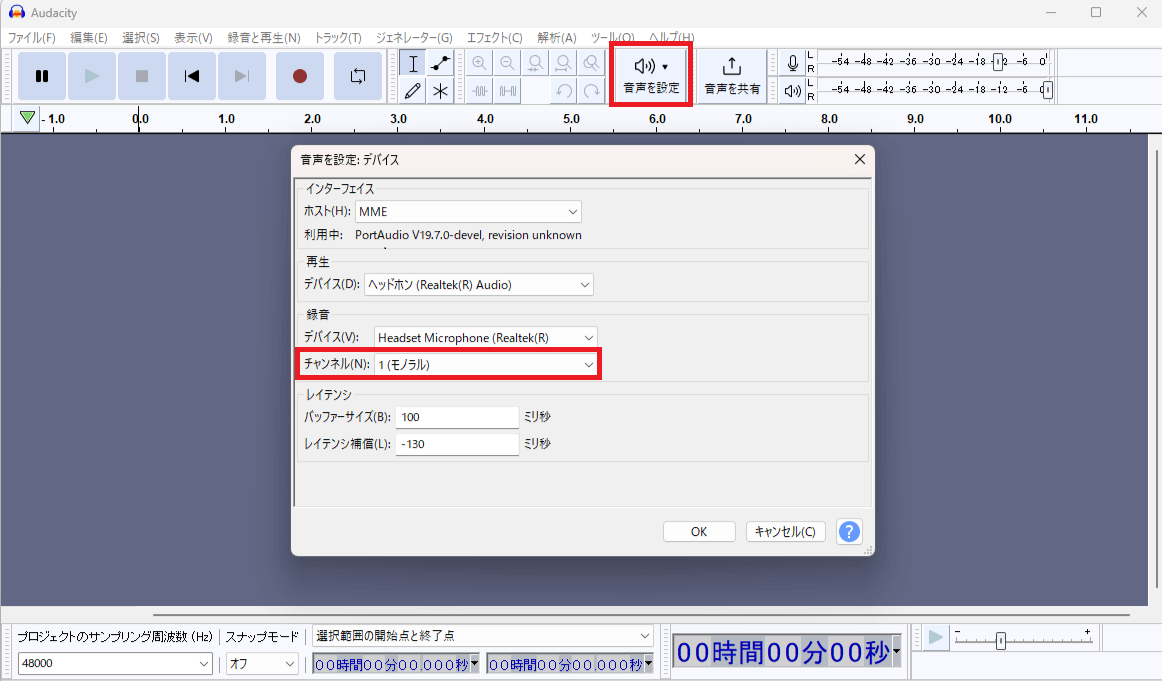The height and width of the screenshot is (681, 1162).
Task: Open the 音声を設定 audio setup button
Action: (651, 75)
